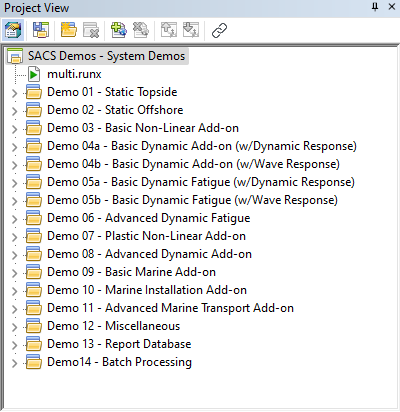Expand Demo14 - Batch Processing node
This screenshot has width=400, height=412.
click(14, 363)
